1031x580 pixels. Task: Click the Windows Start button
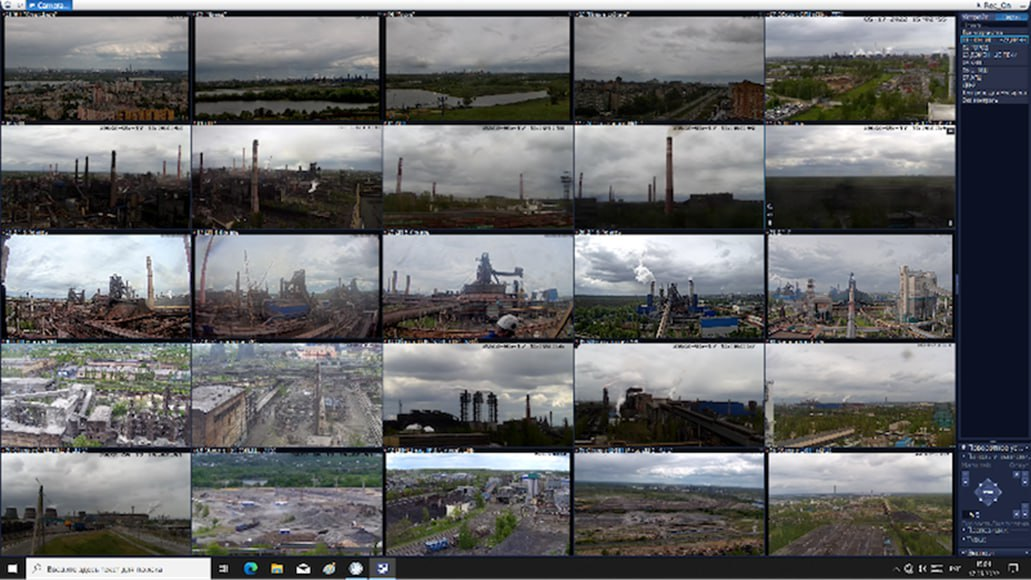[12, 568]
